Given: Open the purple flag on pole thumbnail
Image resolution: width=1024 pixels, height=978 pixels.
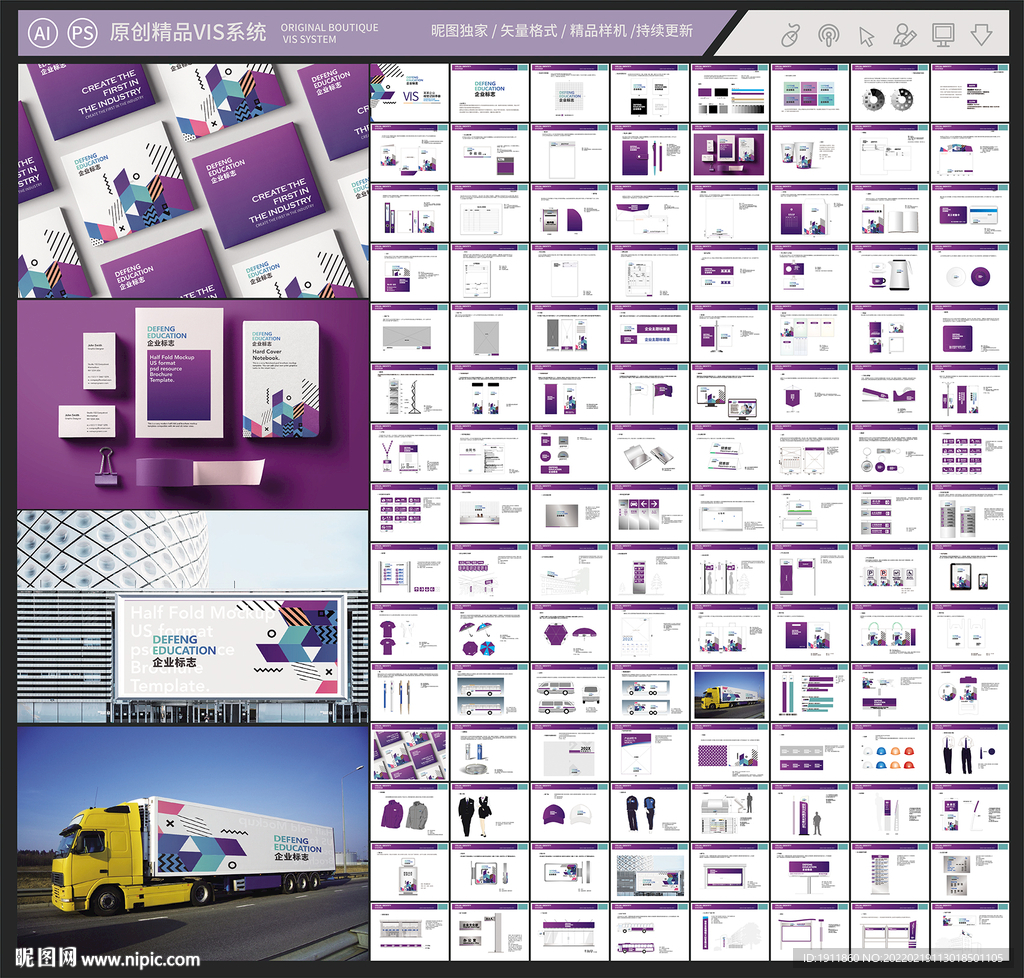Looking at the screenshot, I should tap(650, 392).
